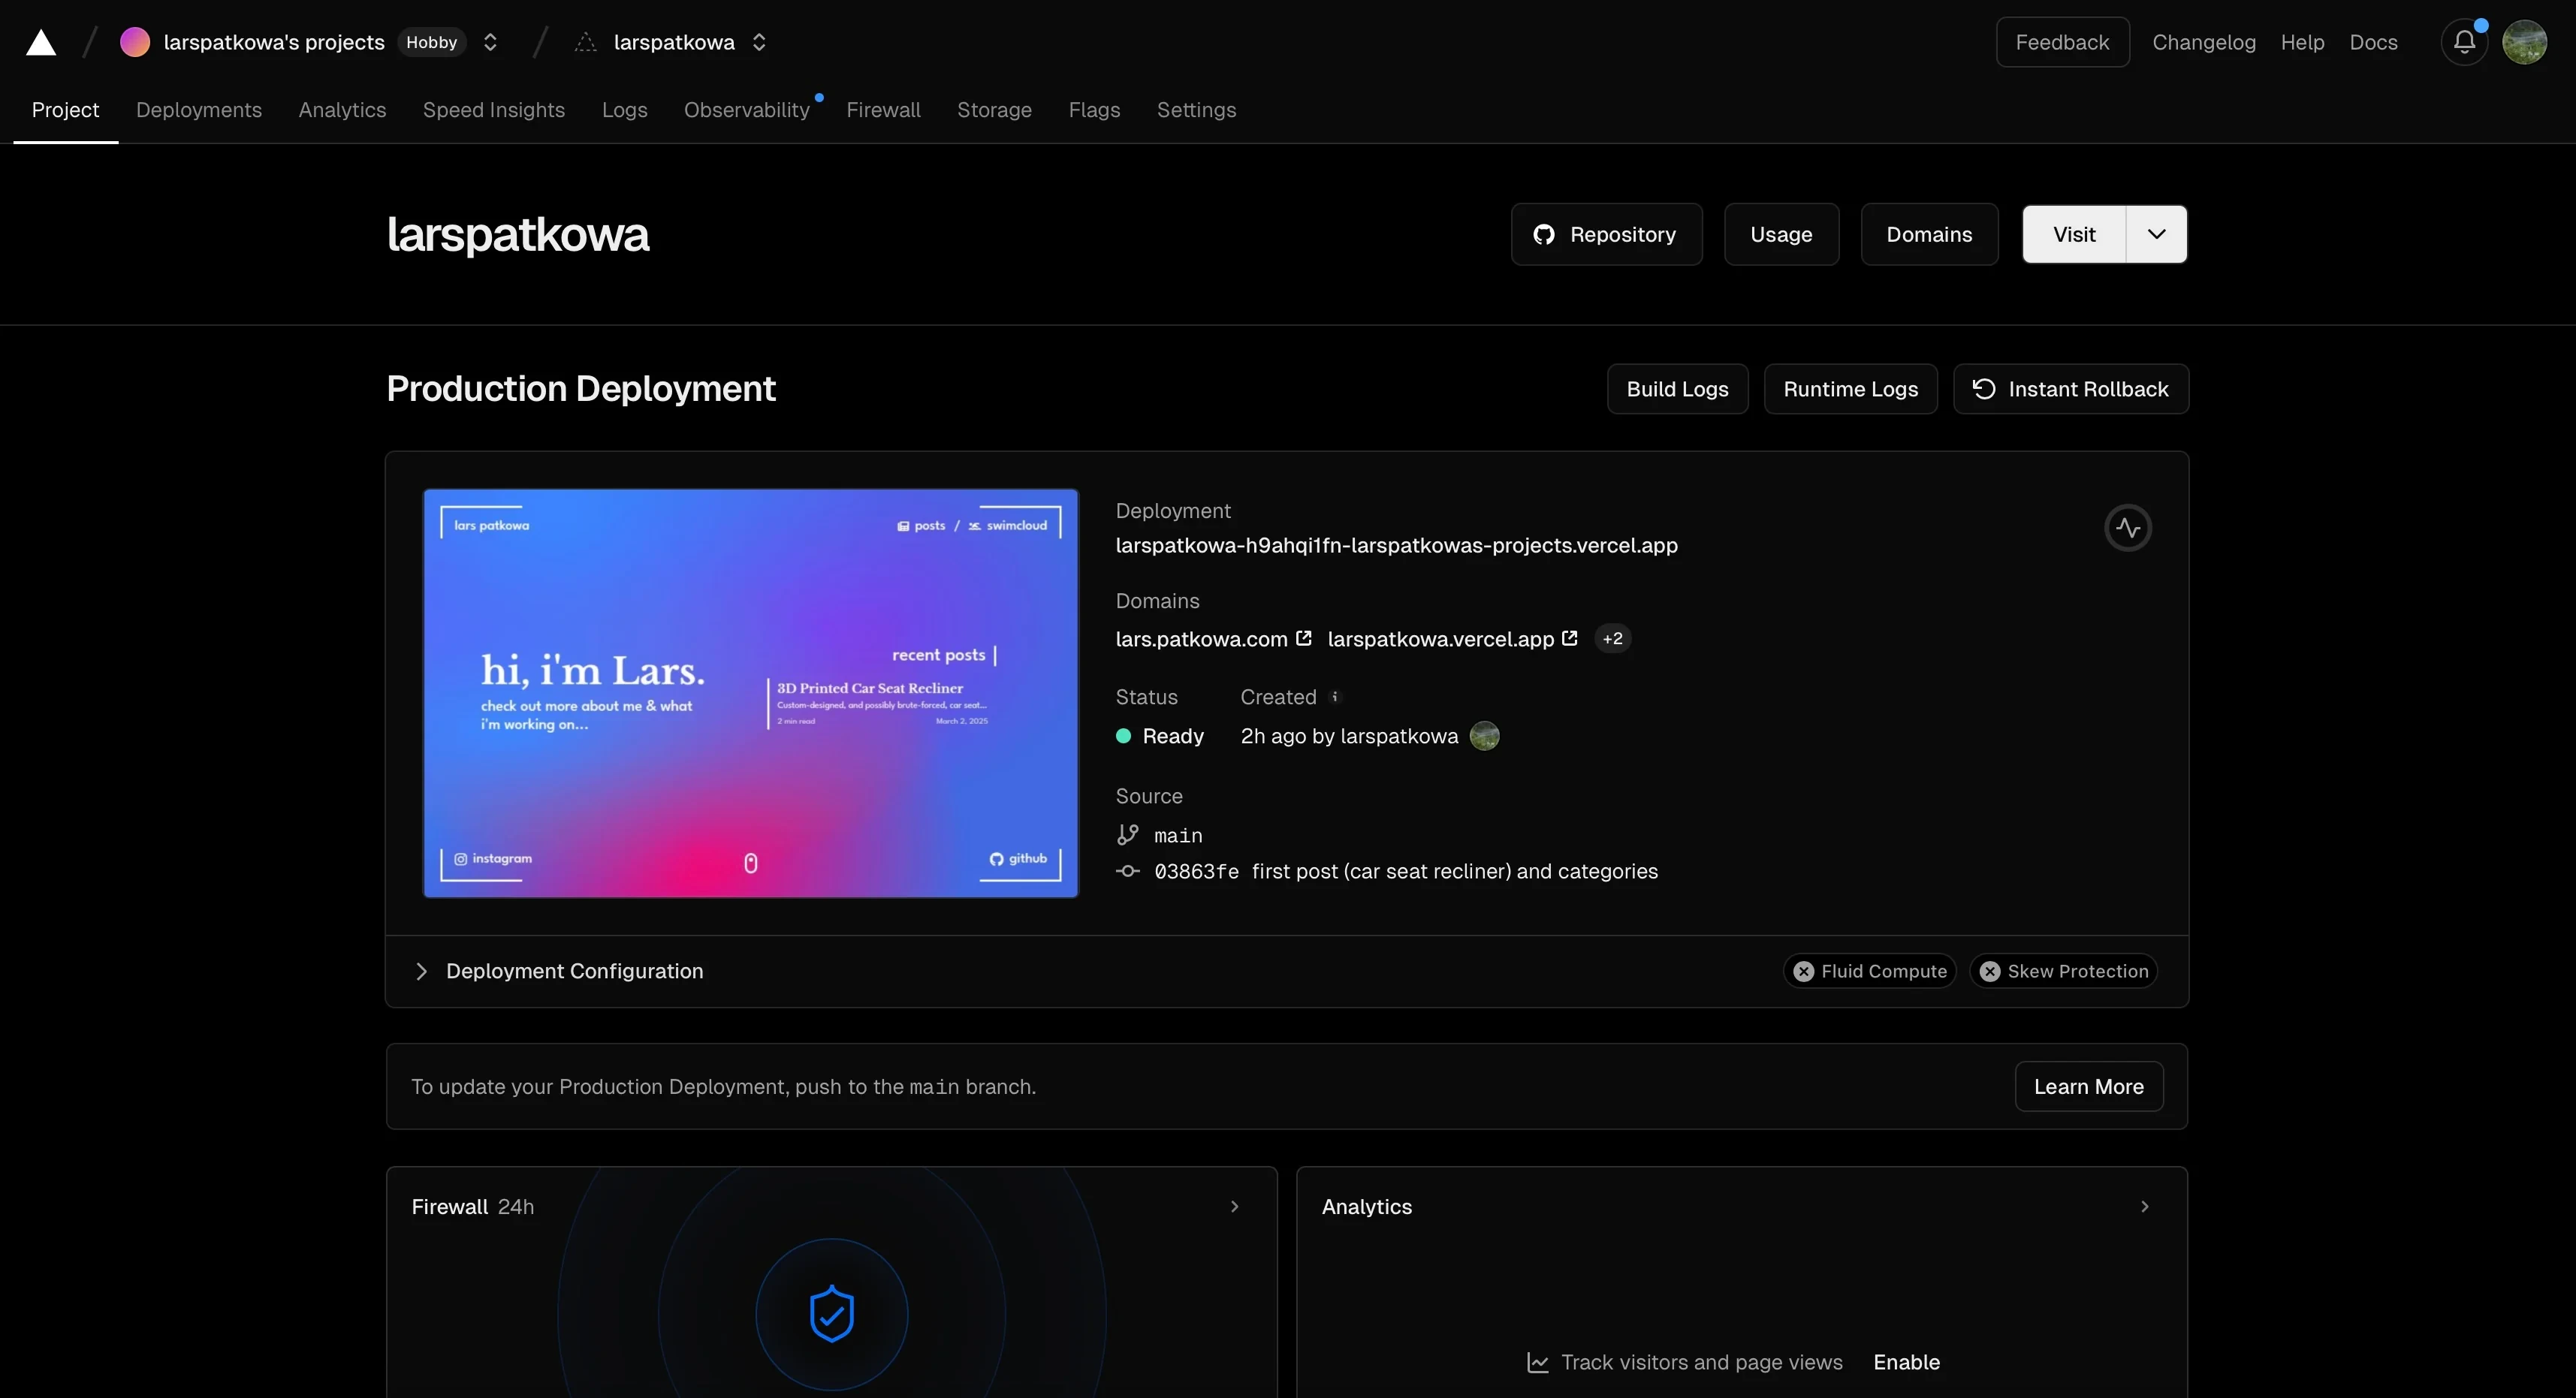Screen dimensions: 2576x1398
Task: Click the firewall shield icon
Action: tap(832, 1314)
